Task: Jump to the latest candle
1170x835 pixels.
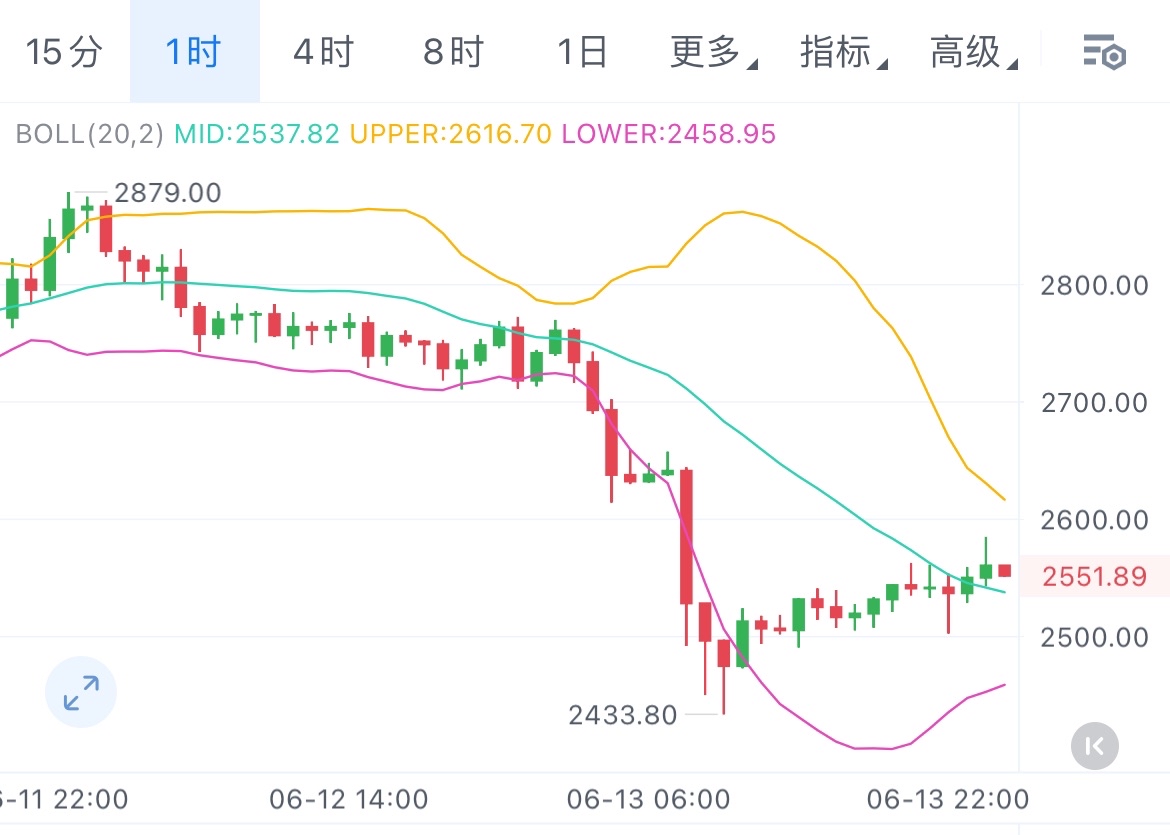Action: pos(1094,745)
